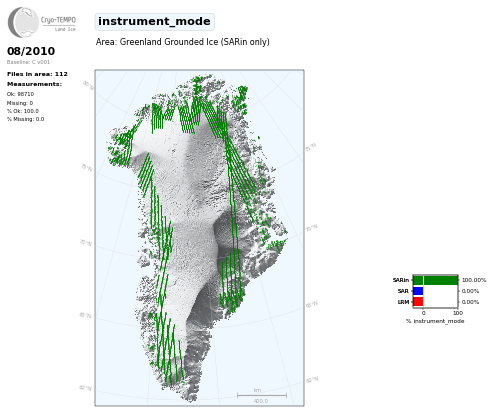Click the 'Missing: 0' statistic
Screen dimensions: 492x410
[x=20, y=103]
